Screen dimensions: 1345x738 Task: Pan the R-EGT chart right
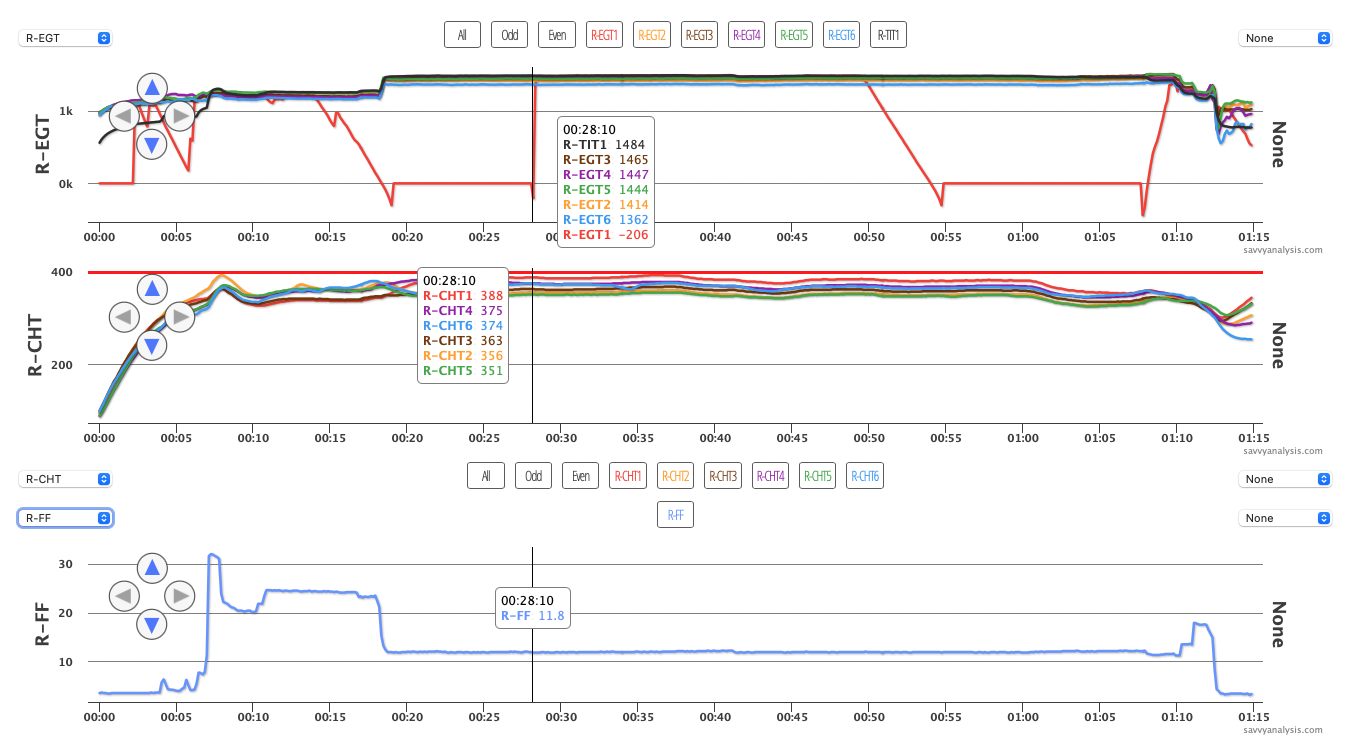click(x=179, y=116)
